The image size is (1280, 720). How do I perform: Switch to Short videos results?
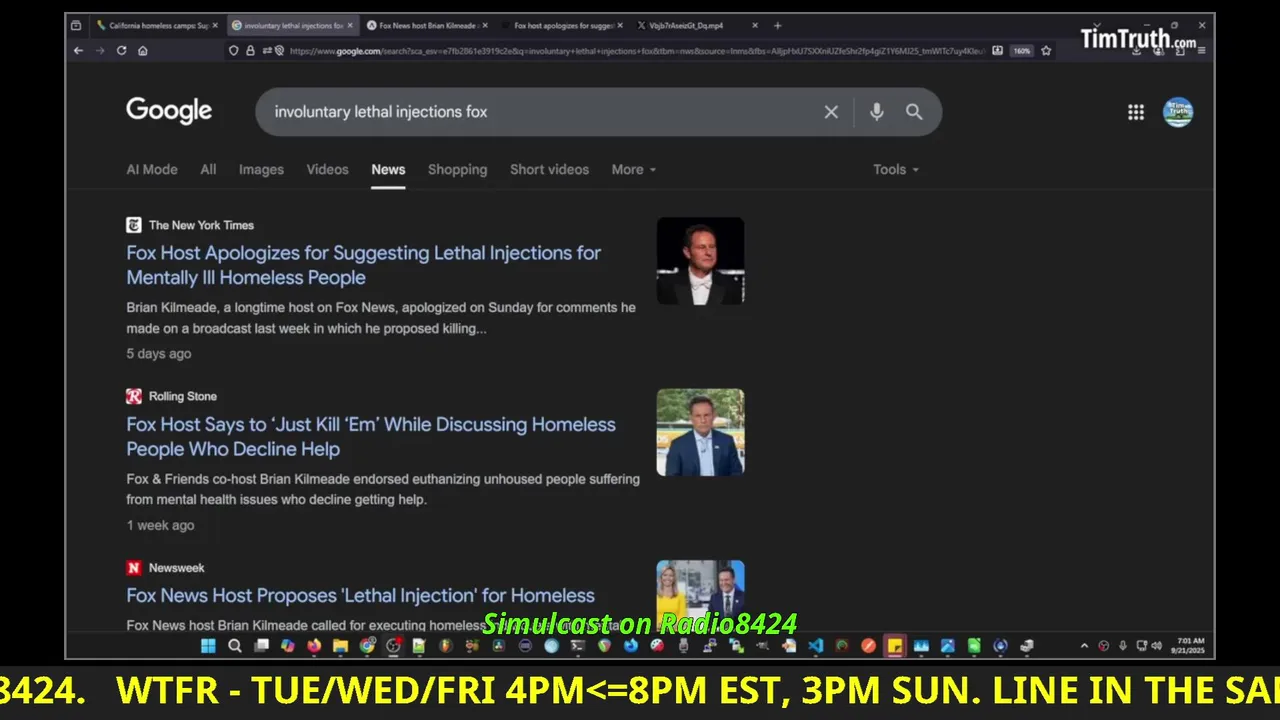549,169
